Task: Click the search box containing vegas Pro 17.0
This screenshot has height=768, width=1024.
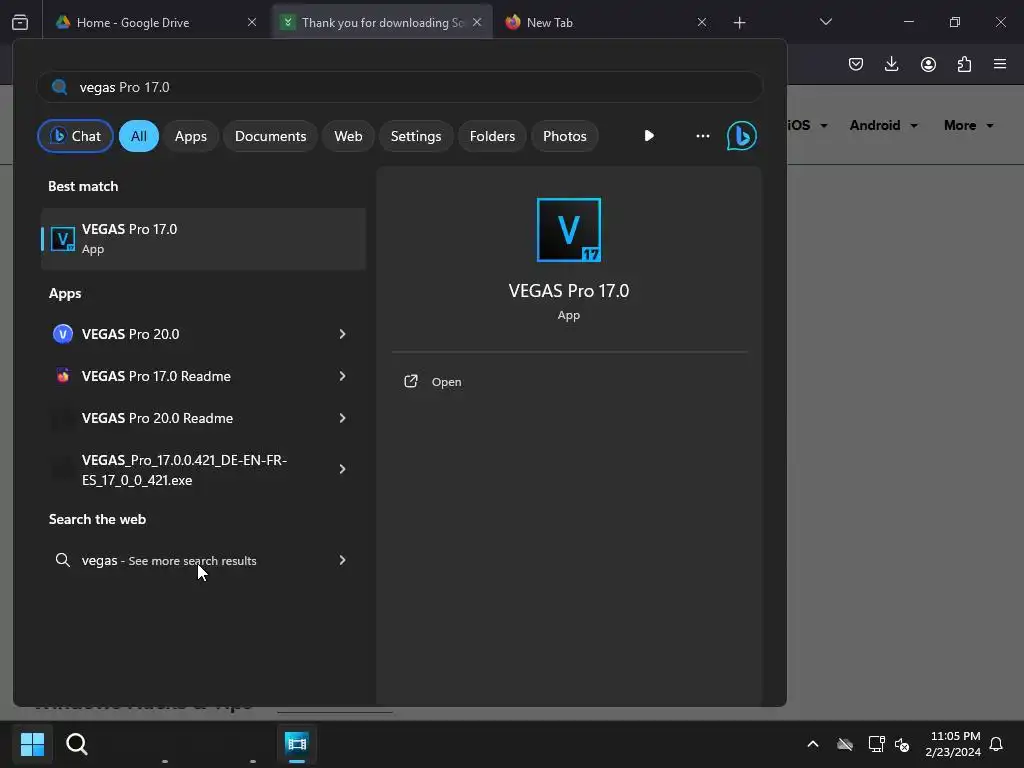Action: coord(400,87)
